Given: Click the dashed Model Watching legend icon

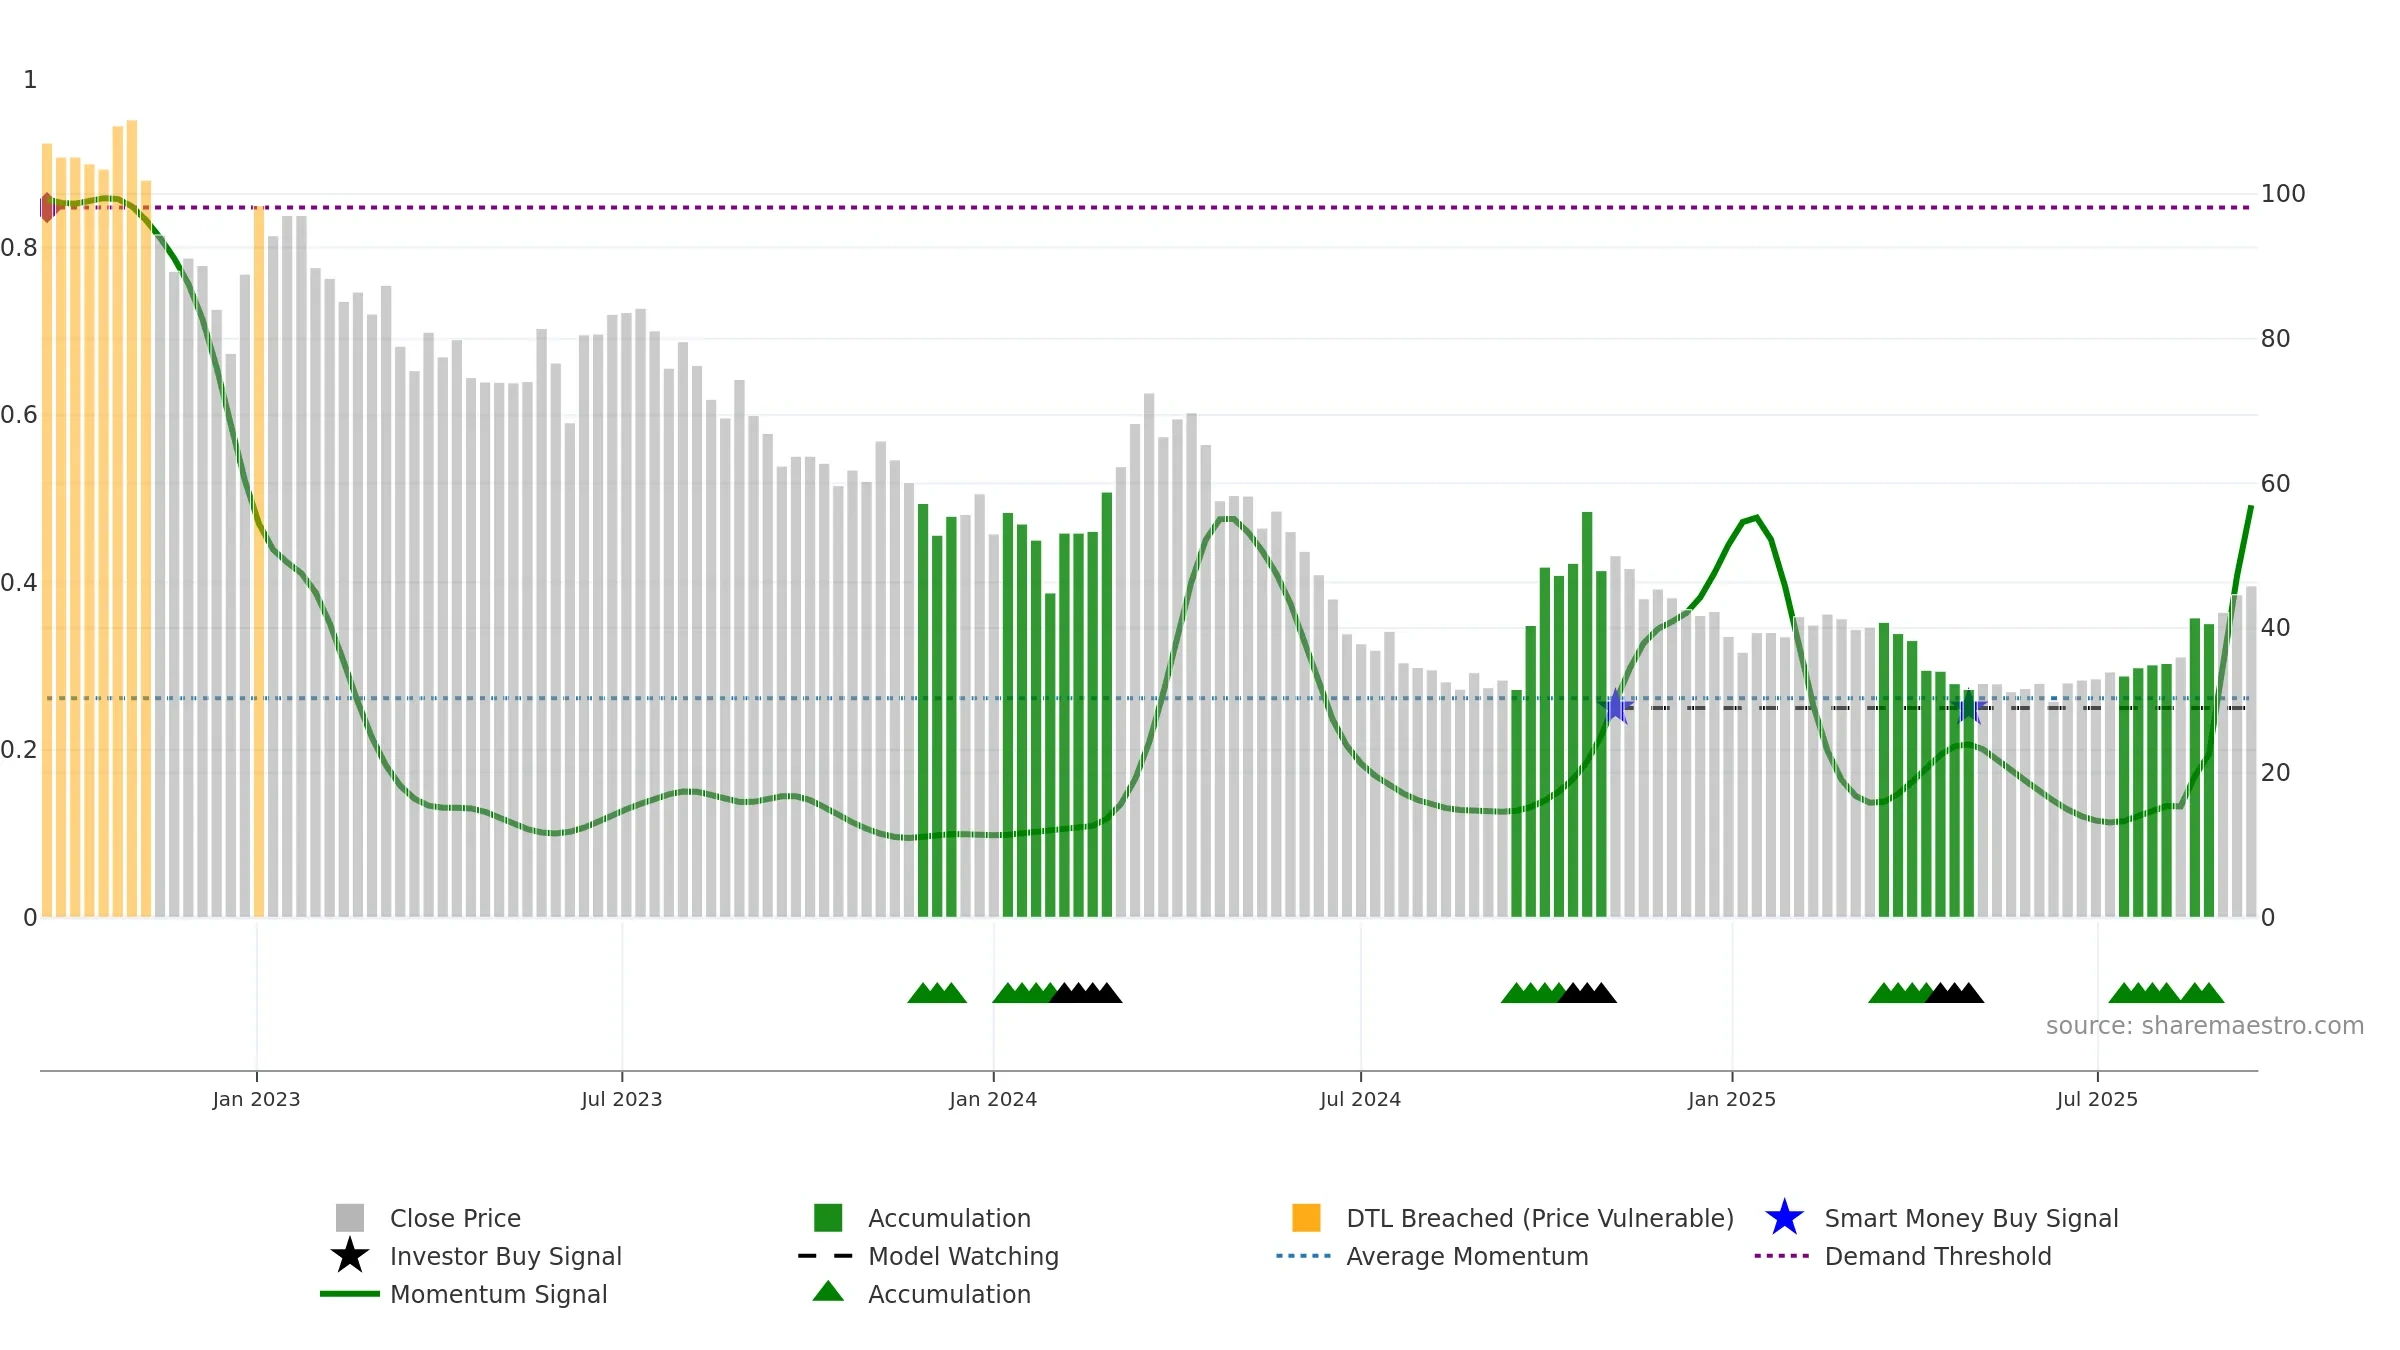Looking at the screenshot, I should tap(826, 1255).
